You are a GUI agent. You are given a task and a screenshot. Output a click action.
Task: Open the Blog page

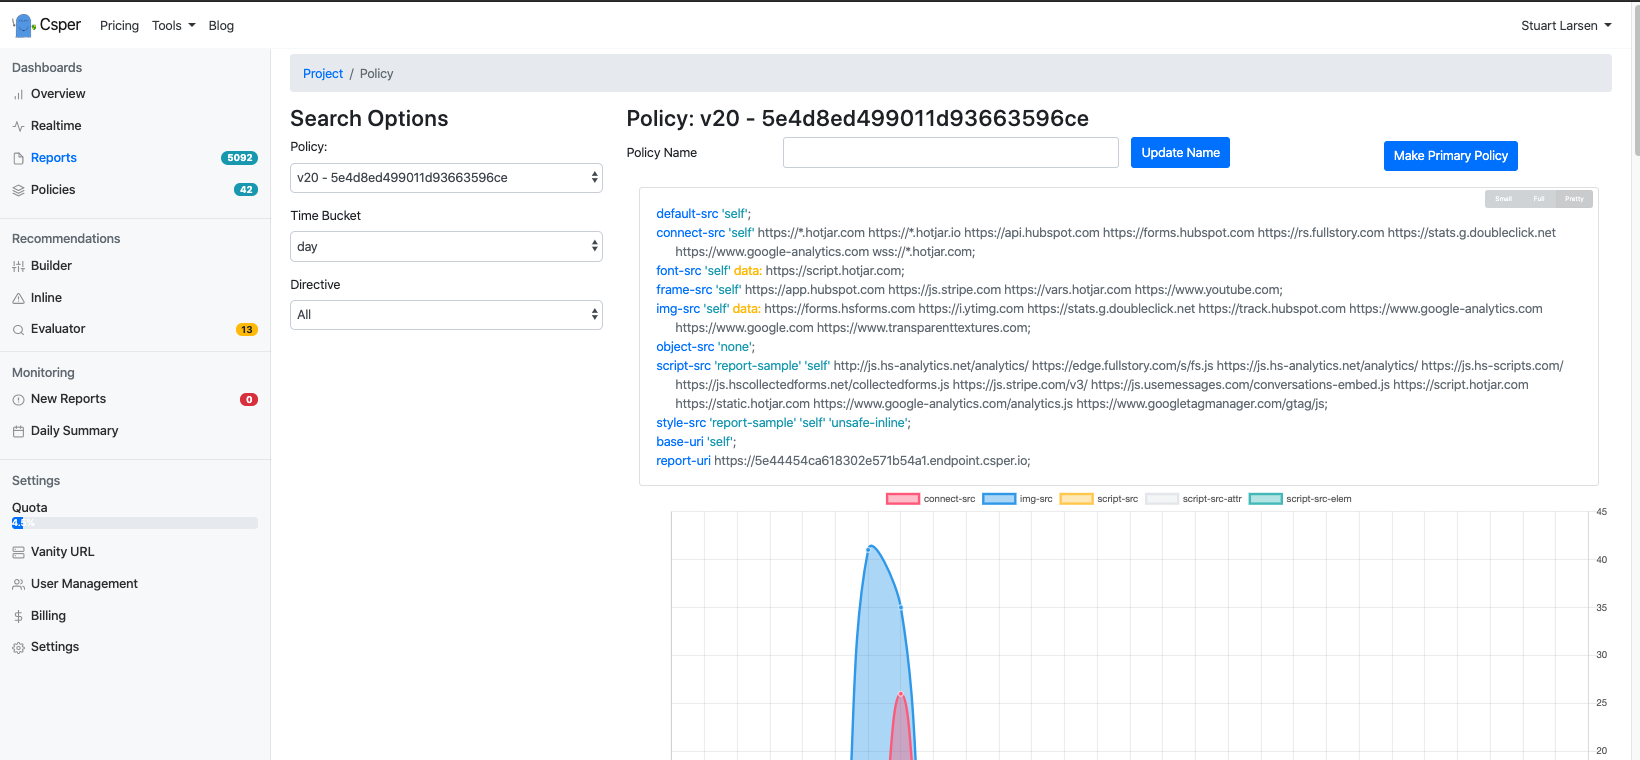pyautogui.click(x=221, y=26)
